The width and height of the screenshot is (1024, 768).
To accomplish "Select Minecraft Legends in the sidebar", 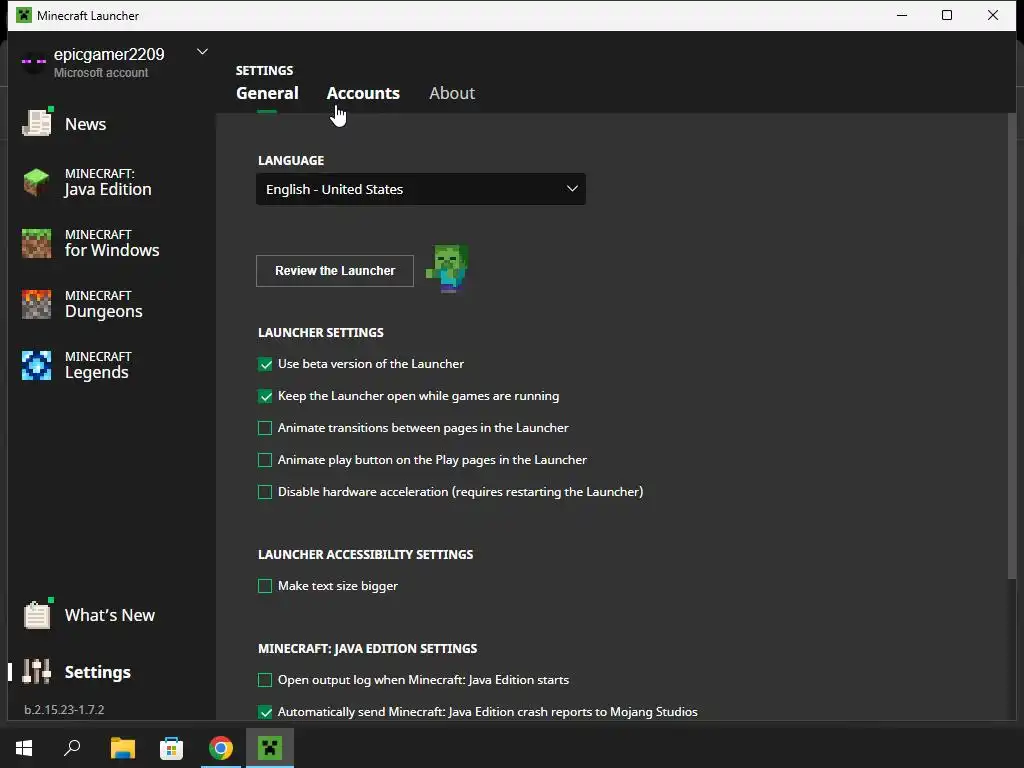I will tap(98, 365).
